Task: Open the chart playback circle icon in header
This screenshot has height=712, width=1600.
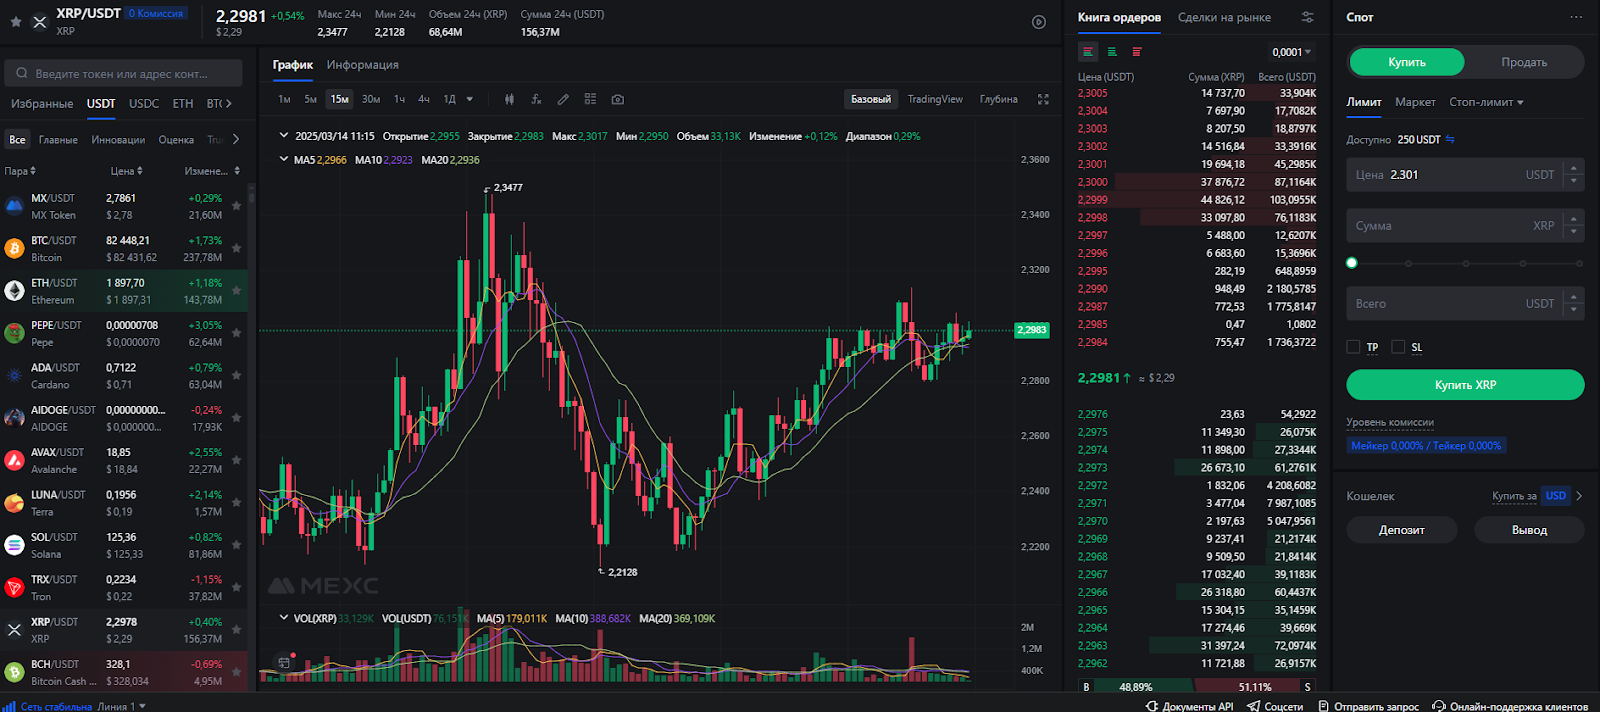Action: coord(1039,22)
